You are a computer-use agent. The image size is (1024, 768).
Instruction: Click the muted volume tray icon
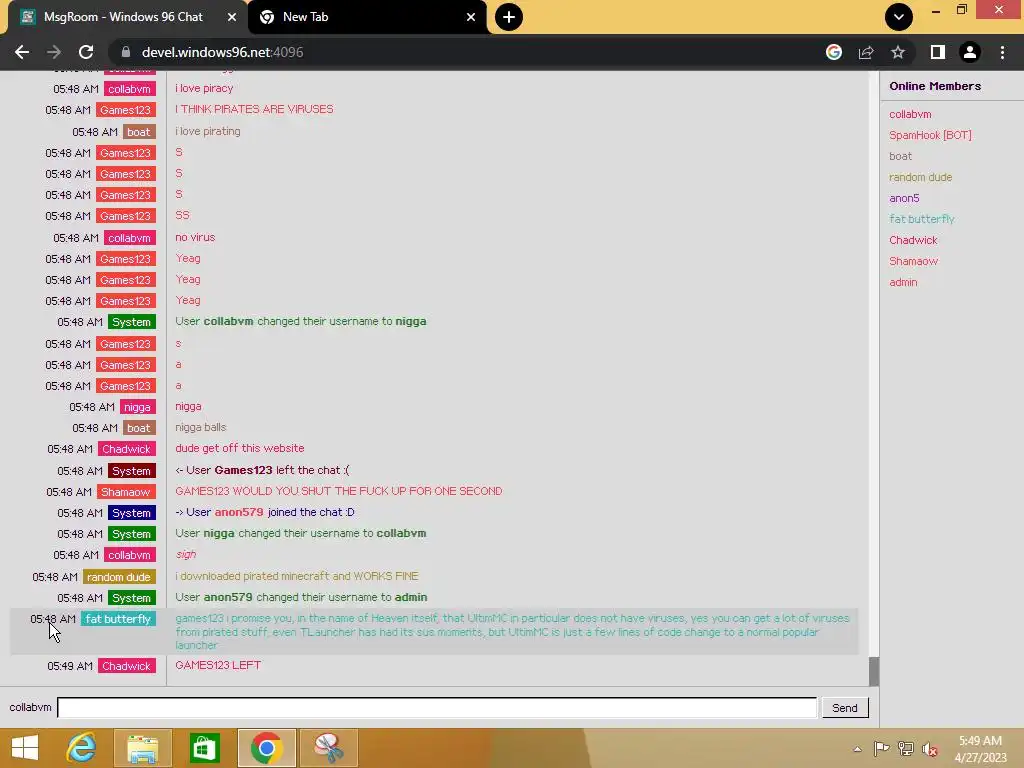(x=930, y=749)
